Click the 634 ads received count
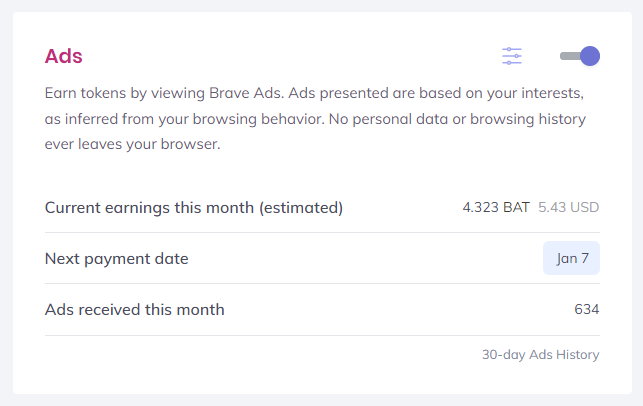Screen dimensions: 643x406 pos(587,309)
